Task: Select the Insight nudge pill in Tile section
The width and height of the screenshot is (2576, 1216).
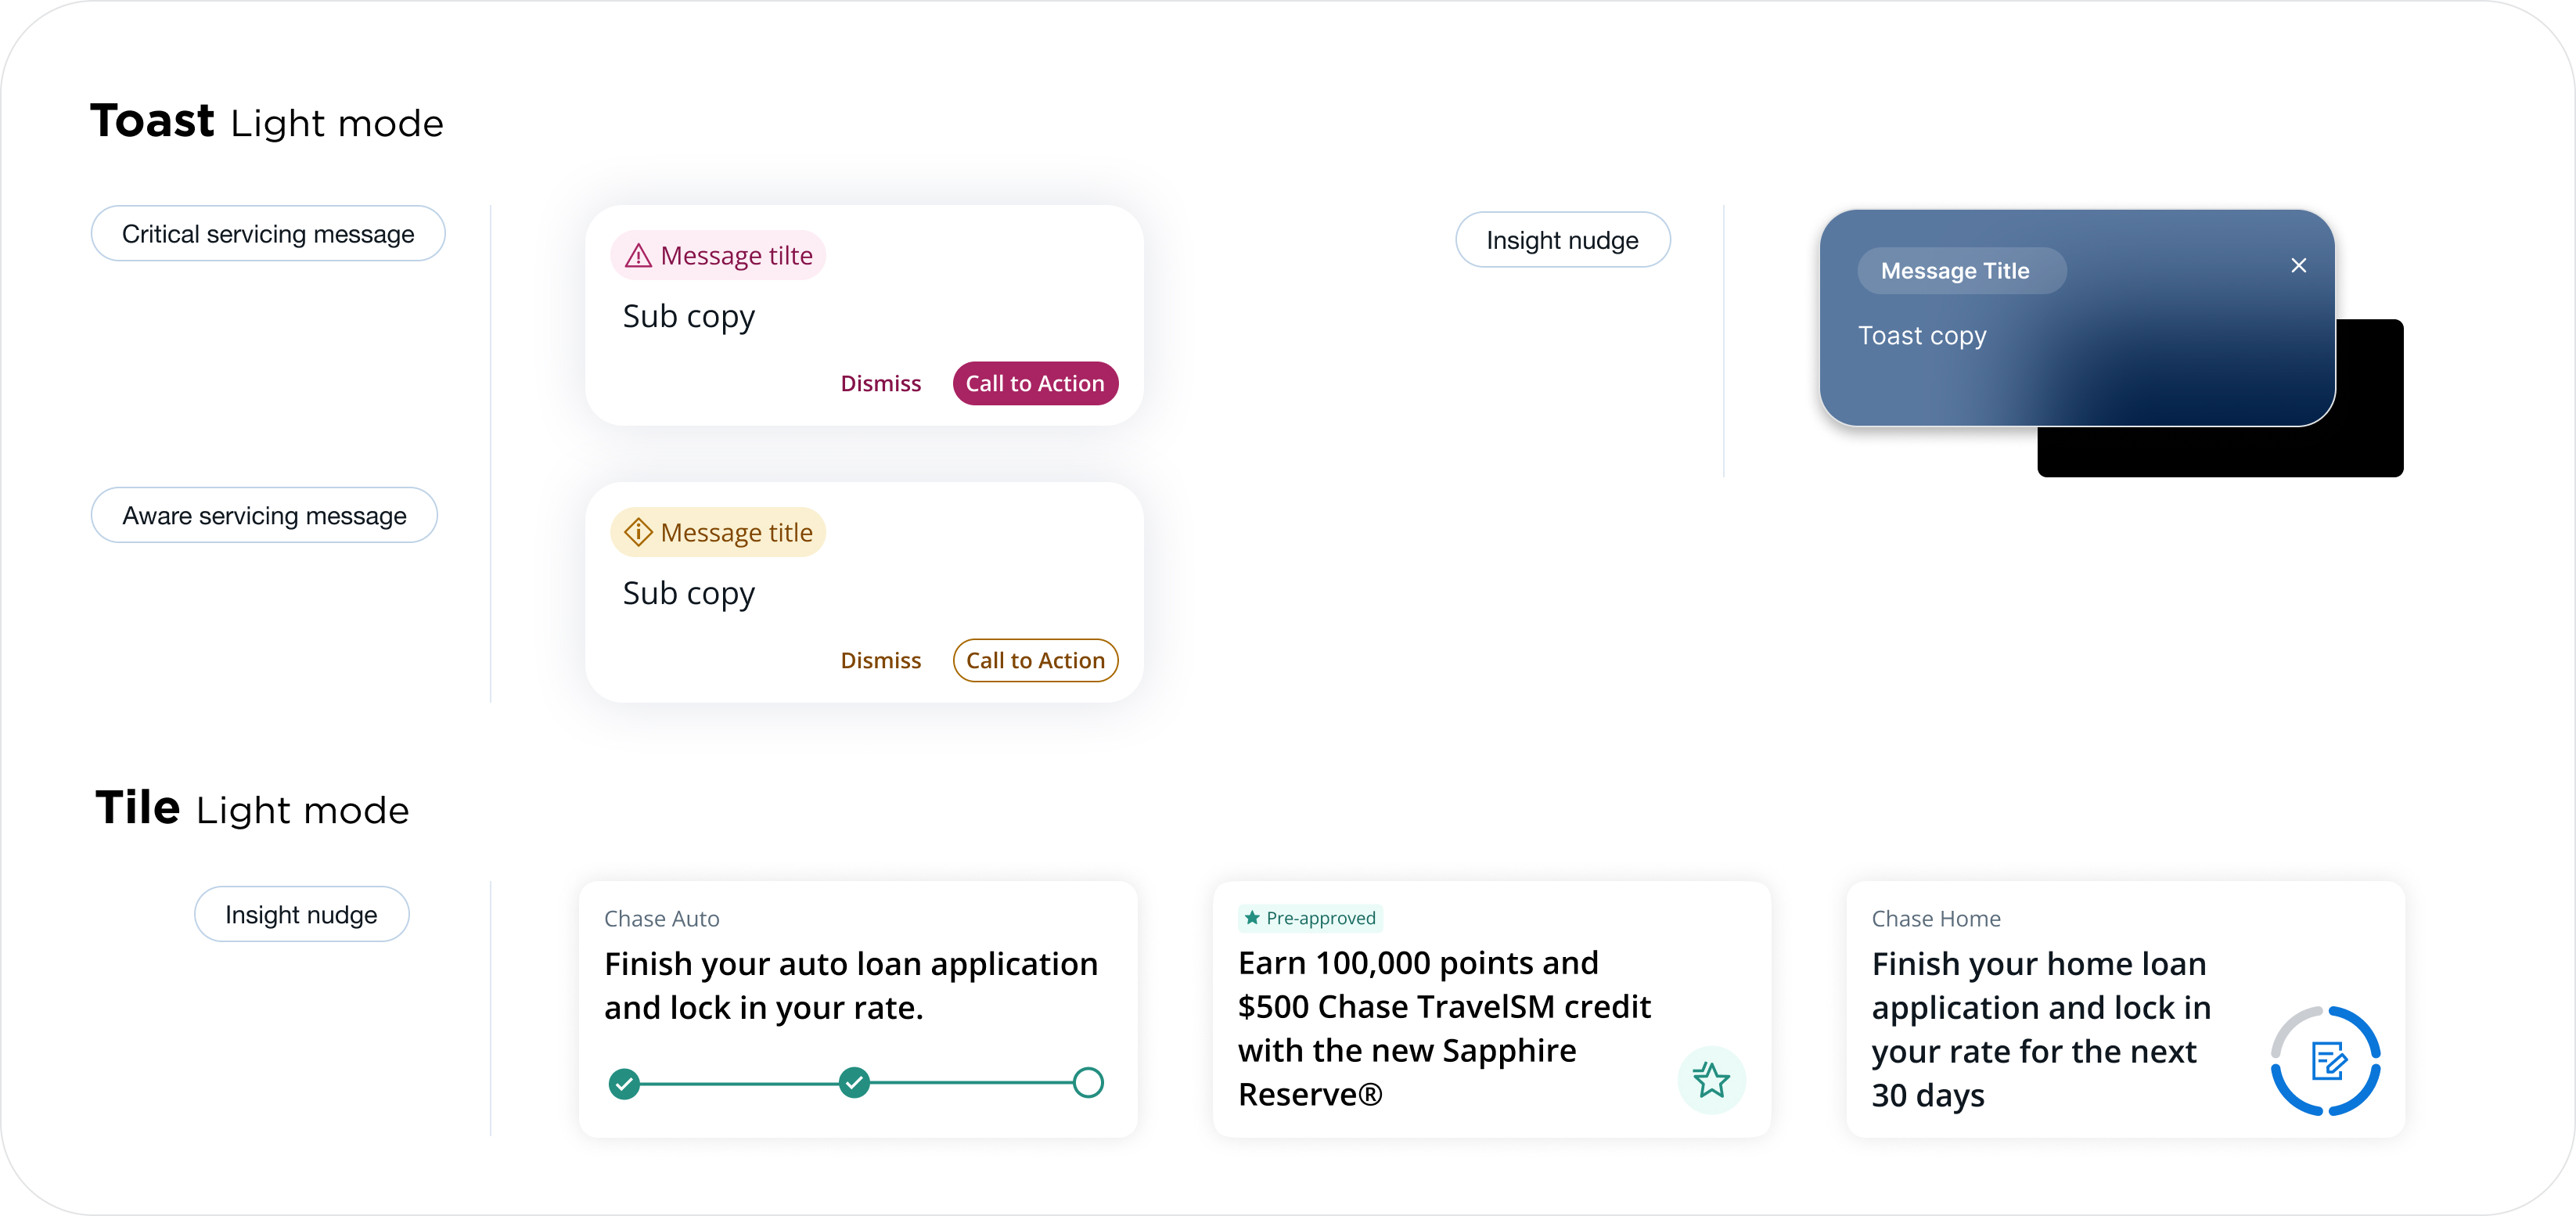Action: (x=301, y=914)
